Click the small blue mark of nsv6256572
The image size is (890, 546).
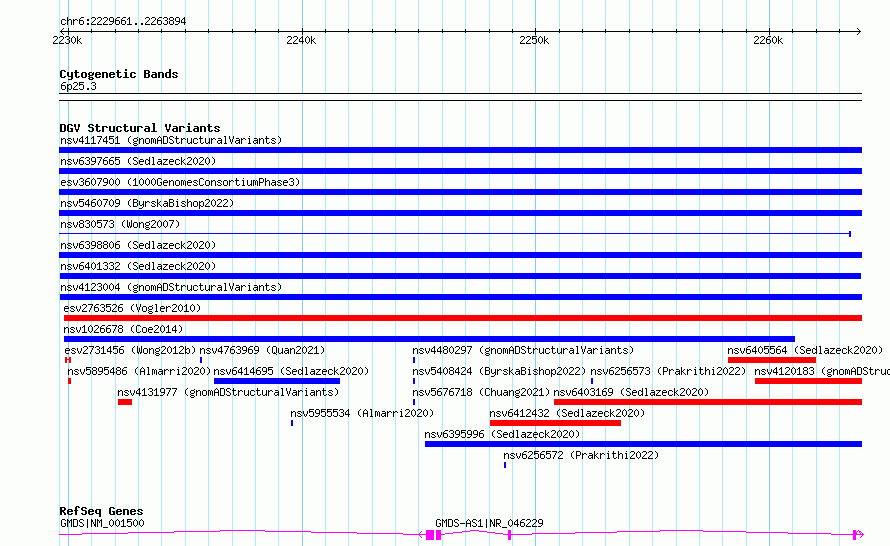point(505,465)
